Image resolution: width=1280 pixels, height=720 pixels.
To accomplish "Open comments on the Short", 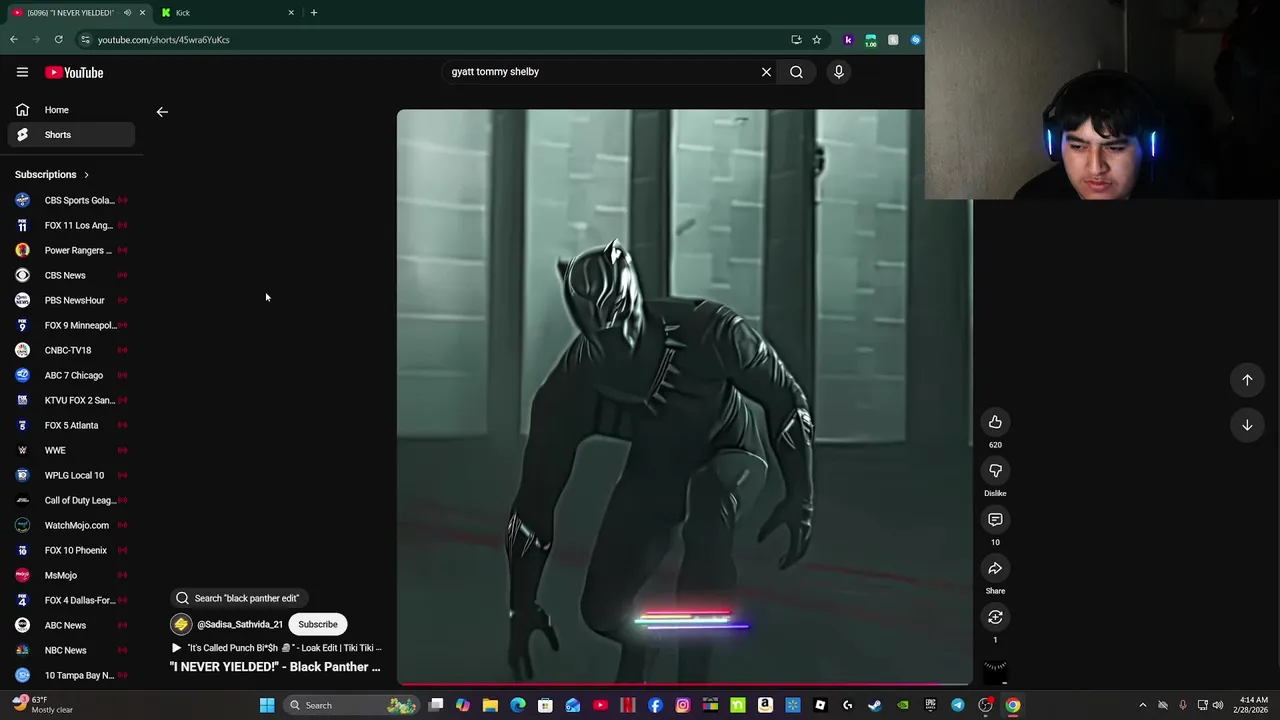I will tap(995, 520).
